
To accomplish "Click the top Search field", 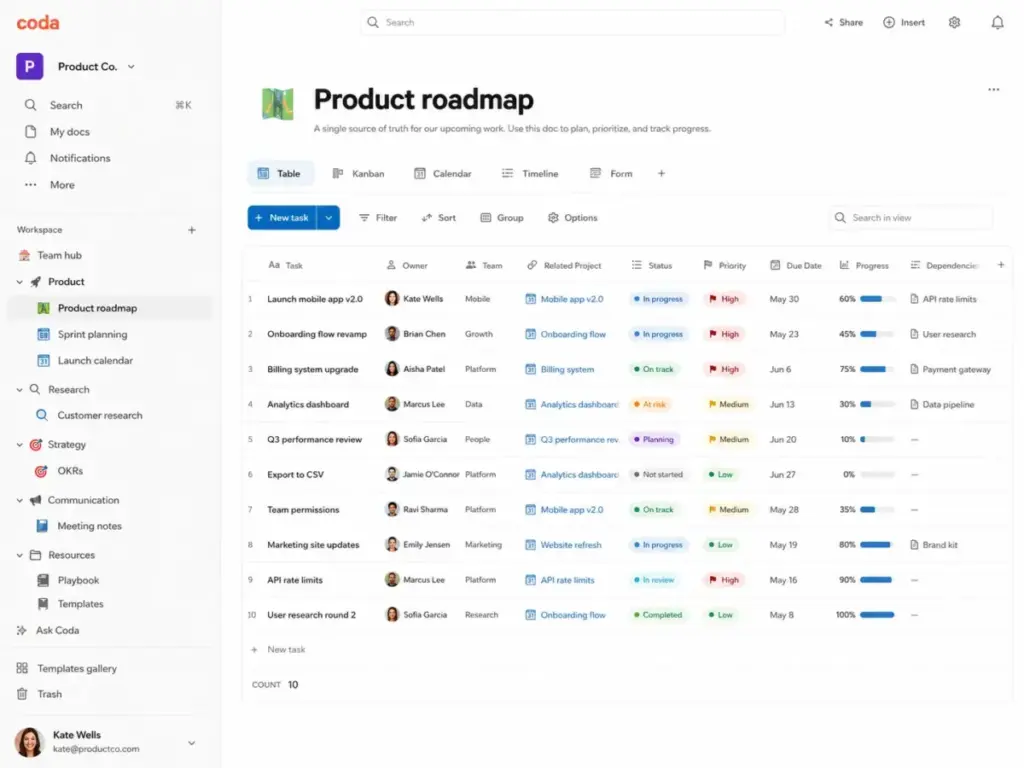I will click(572, 22).
